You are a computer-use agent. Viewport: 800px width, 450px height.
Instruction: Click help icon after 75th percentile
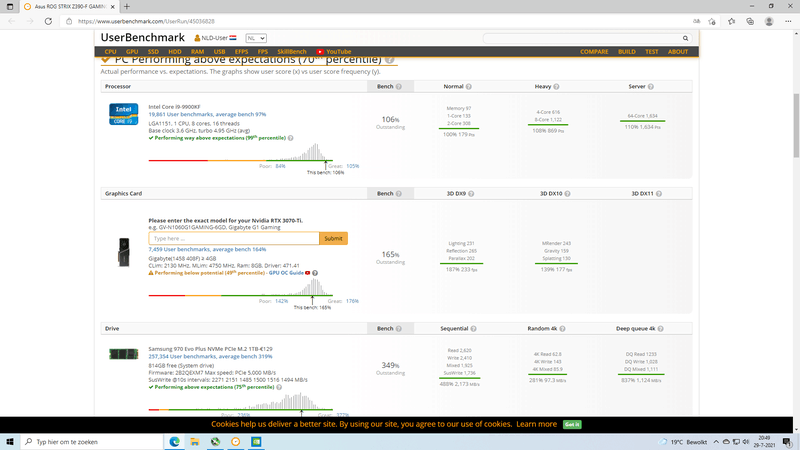(x=279, y=387)
